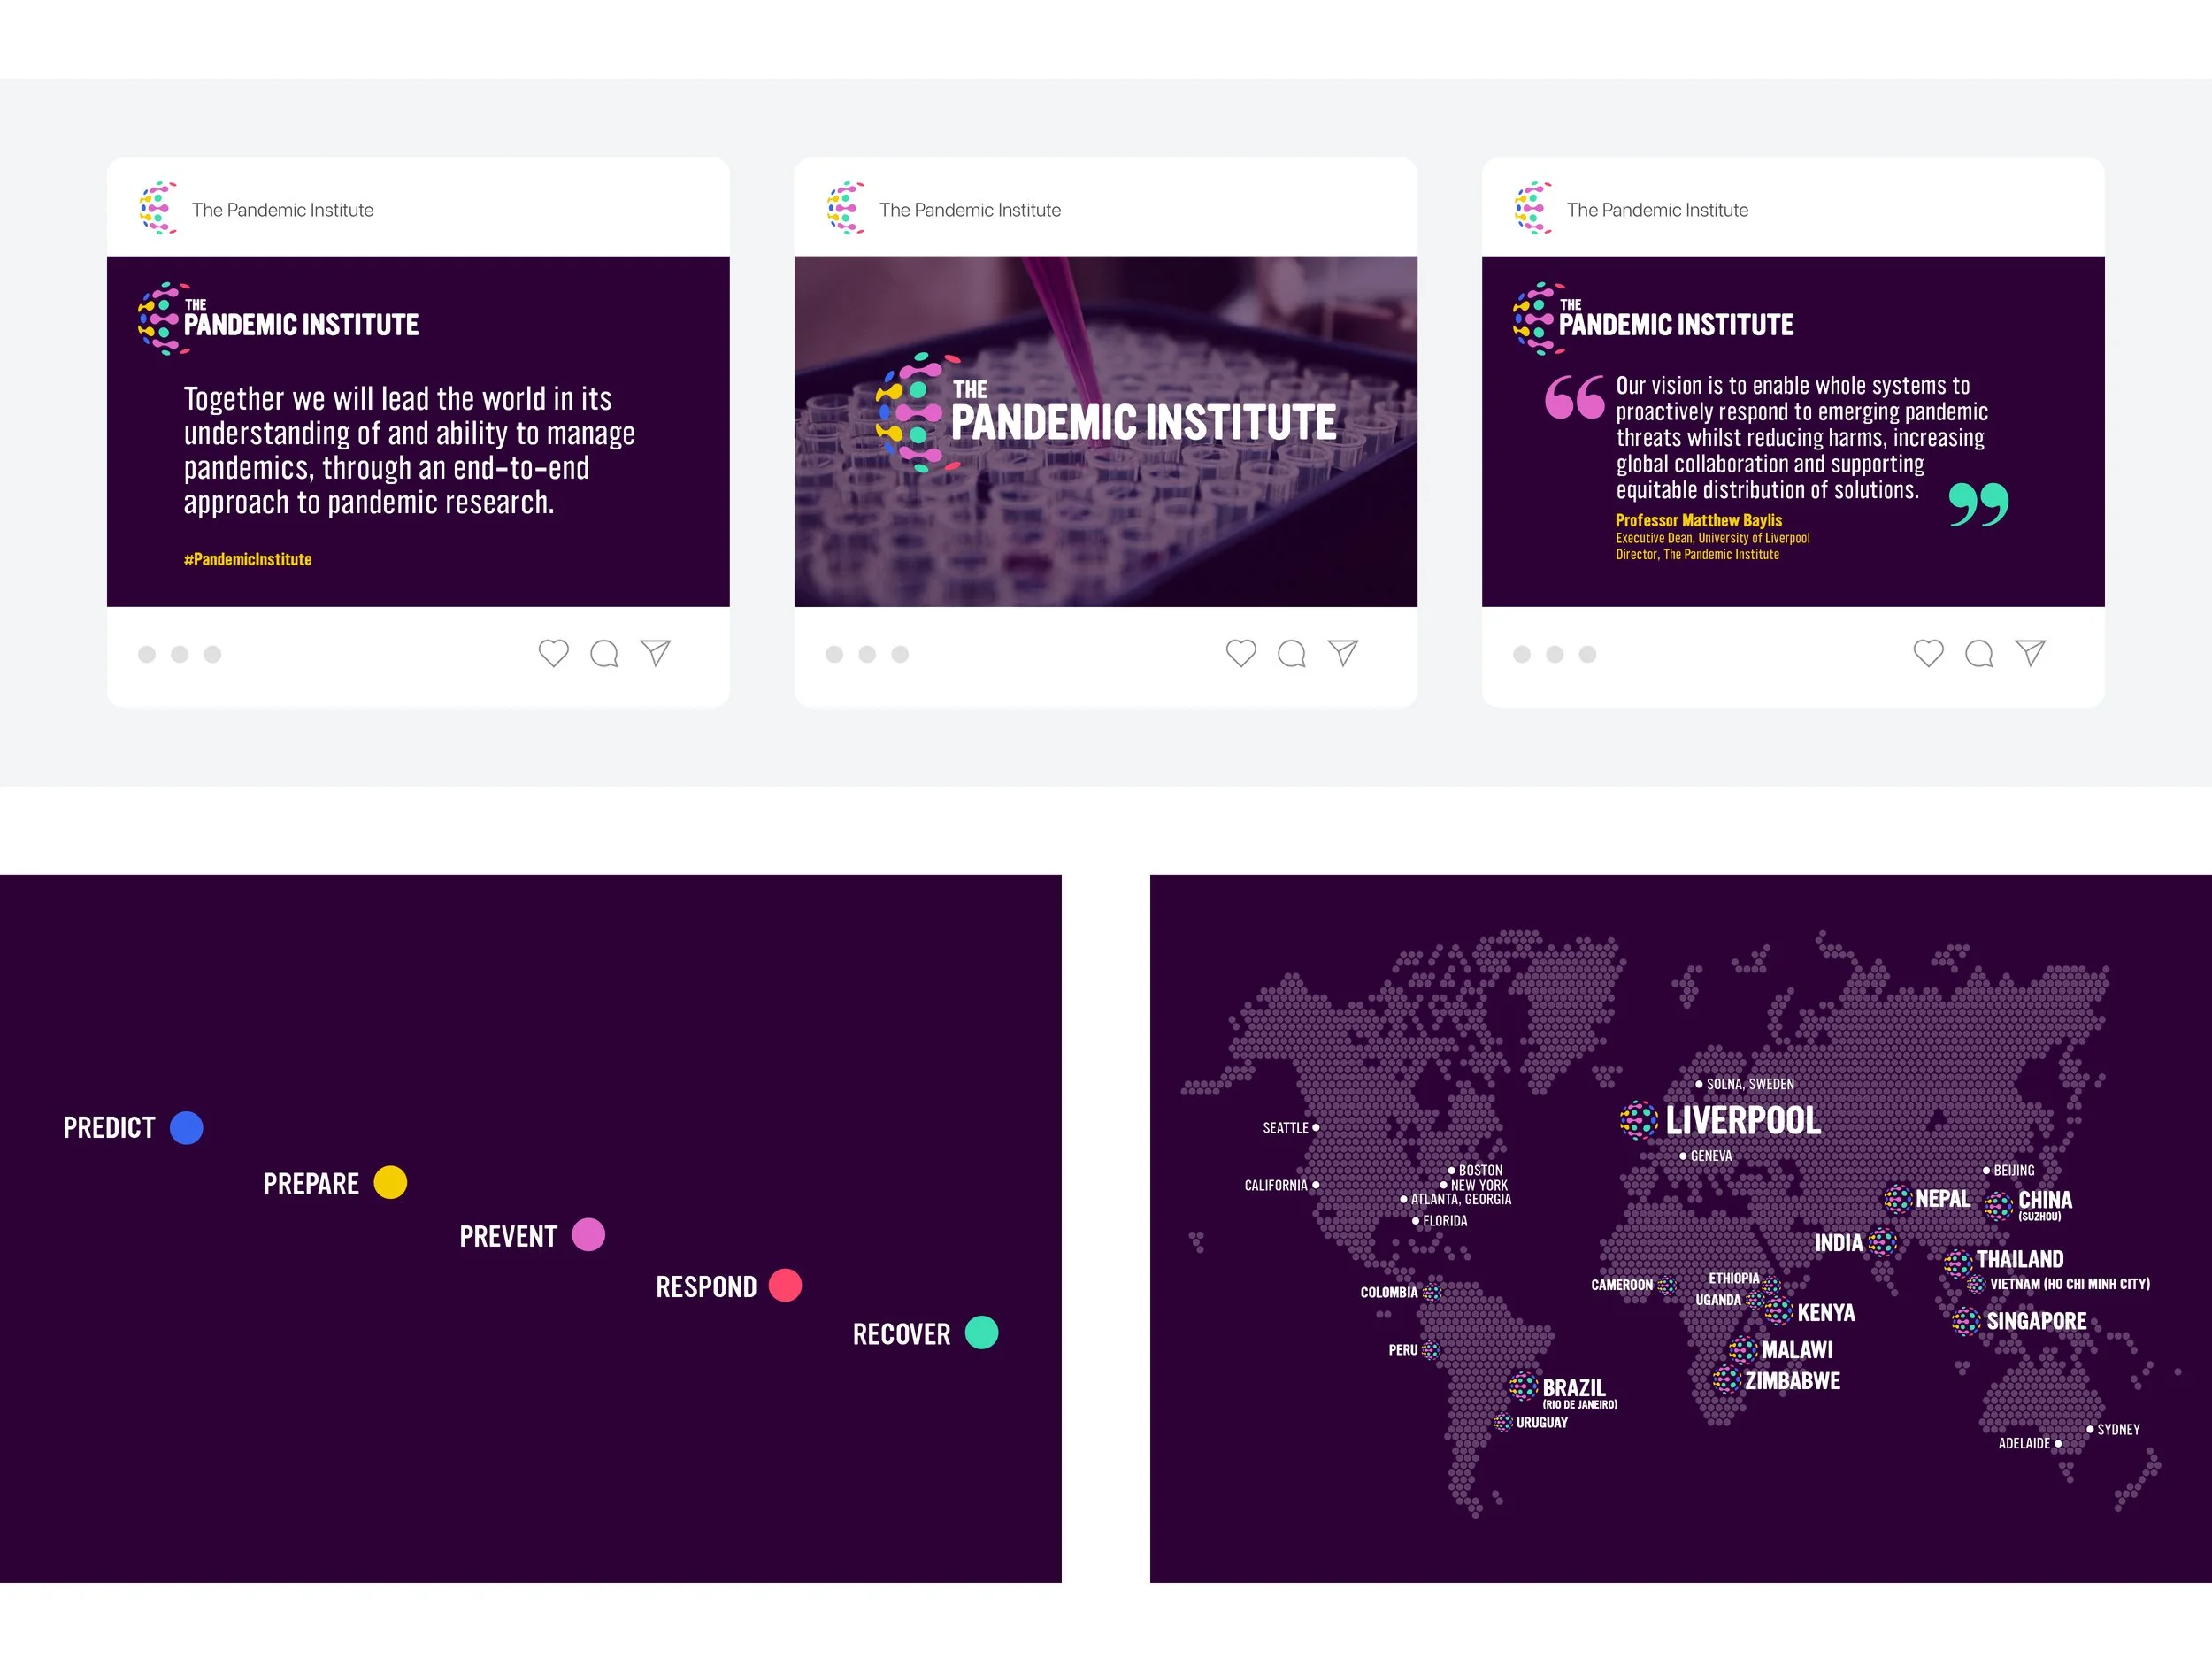Select the Singapore marker icon
The width and height of the screenshot is (2212, 1659).
(x=1966, y=1321)
